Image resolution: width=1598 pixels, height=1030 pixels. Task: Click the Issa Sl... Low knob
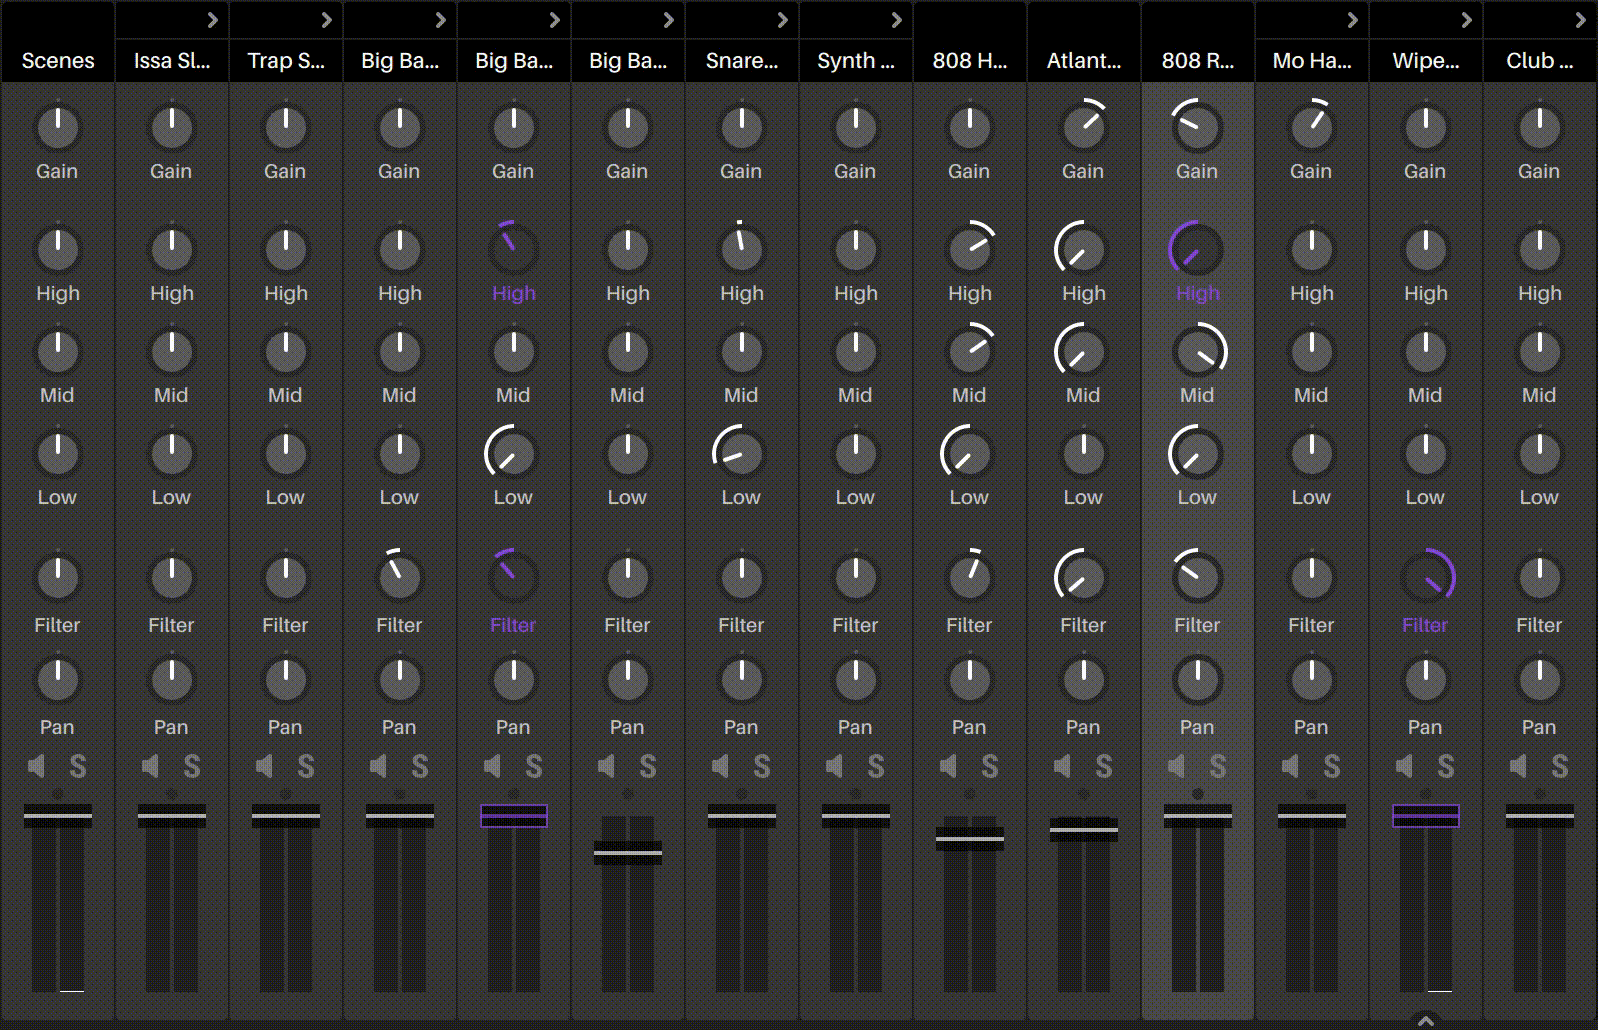(x=172, y=454)
